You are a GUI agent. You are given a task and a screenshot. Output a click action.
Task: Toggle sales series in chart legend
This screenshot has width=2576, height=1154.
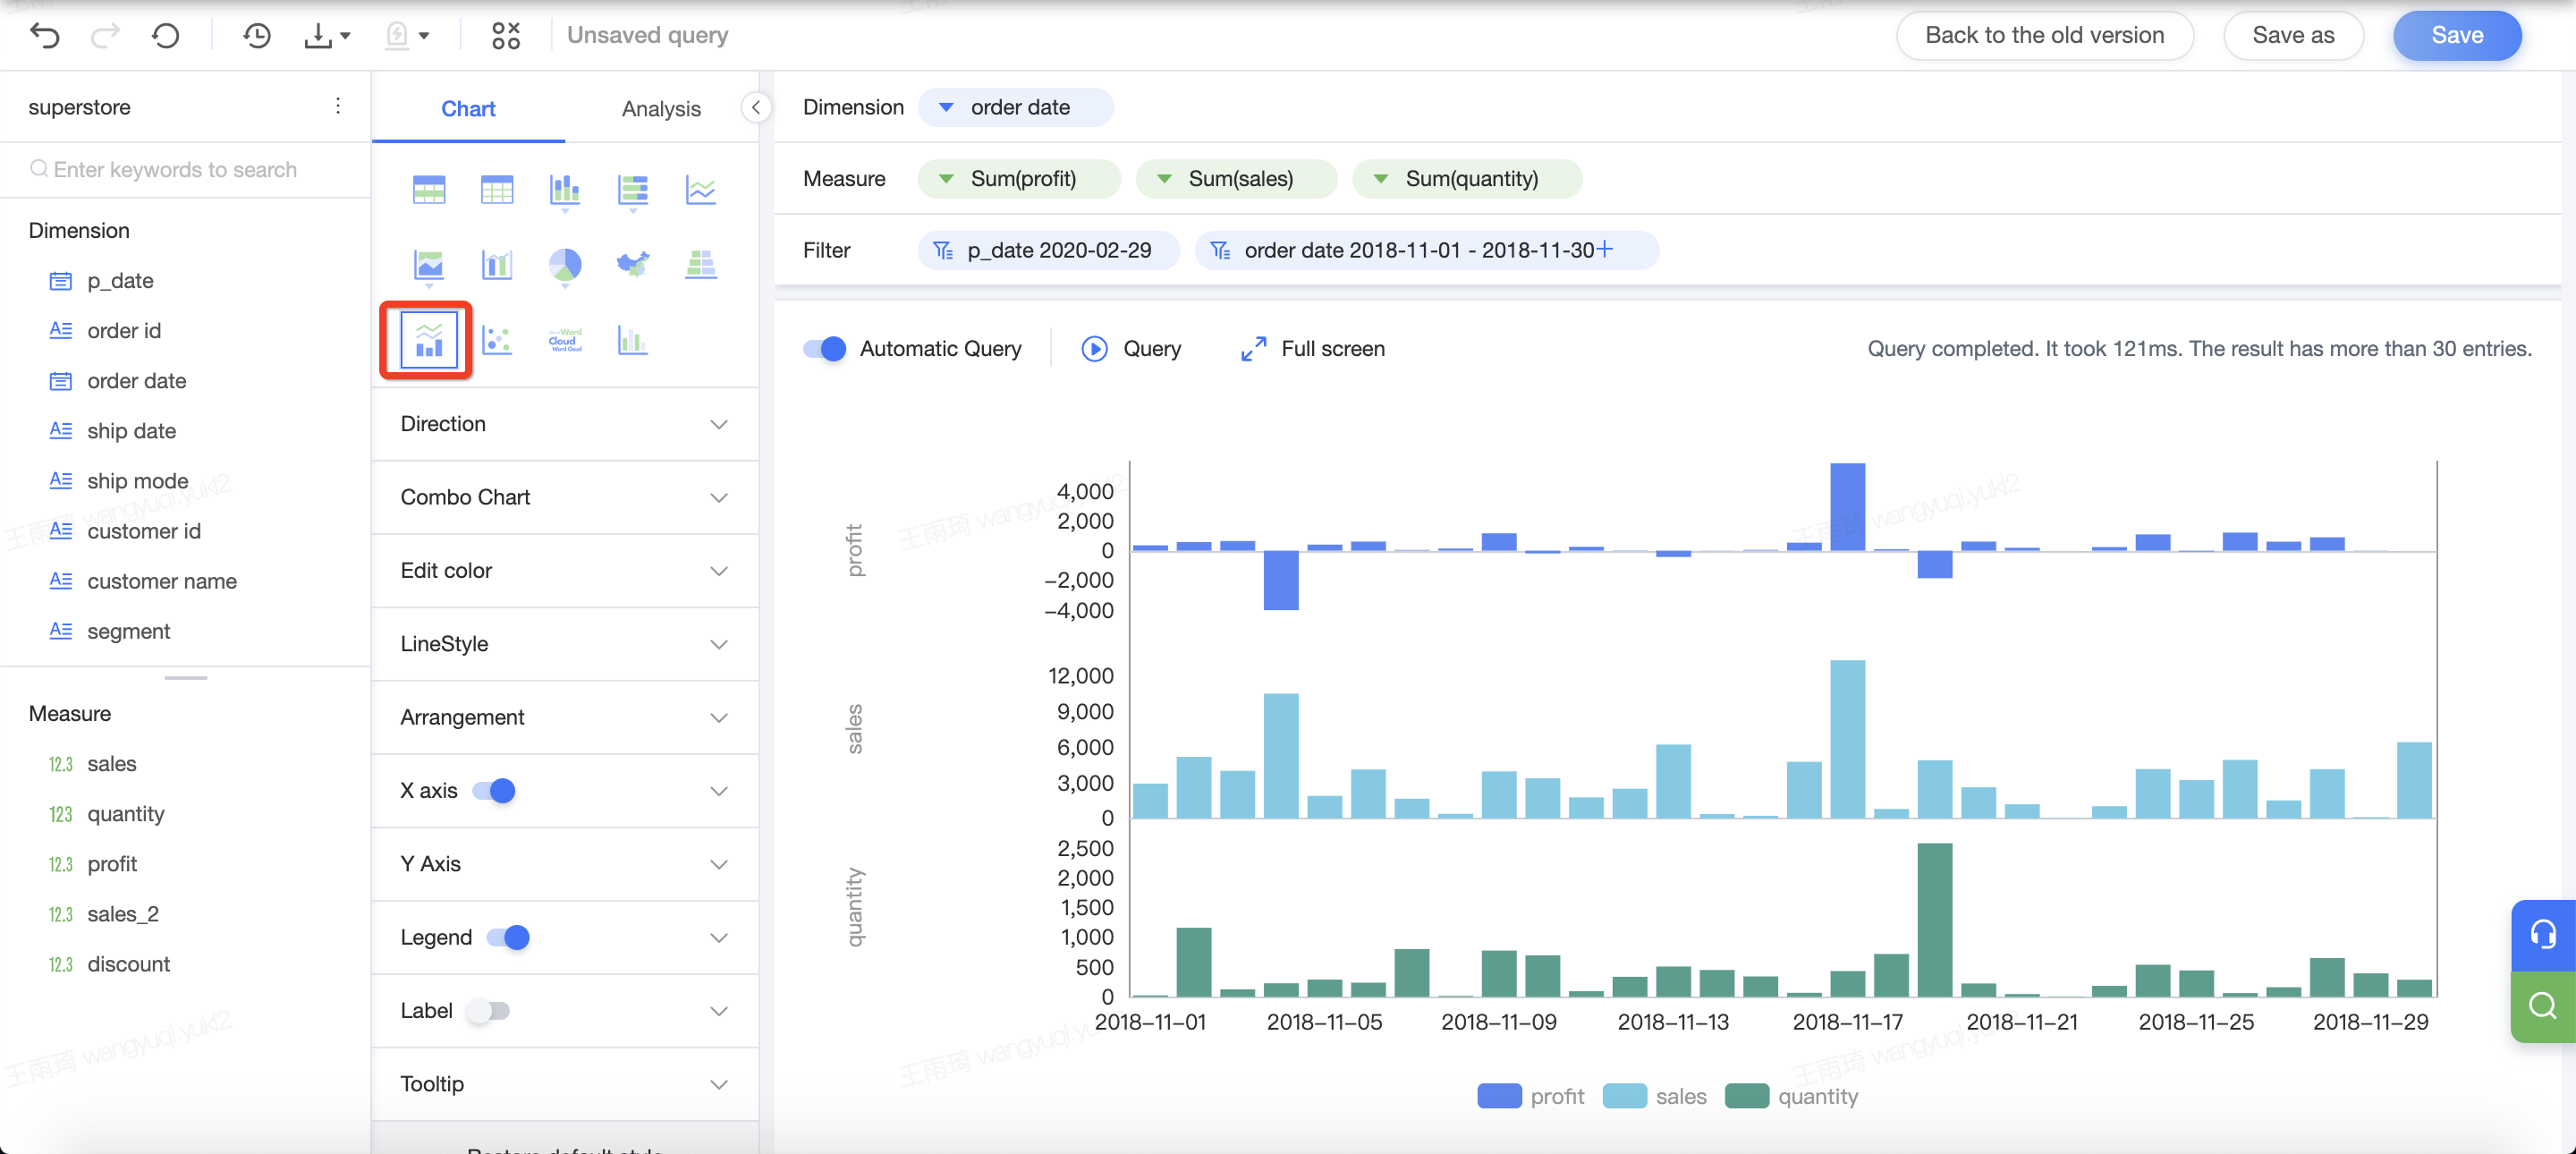click(1654, 1096)
